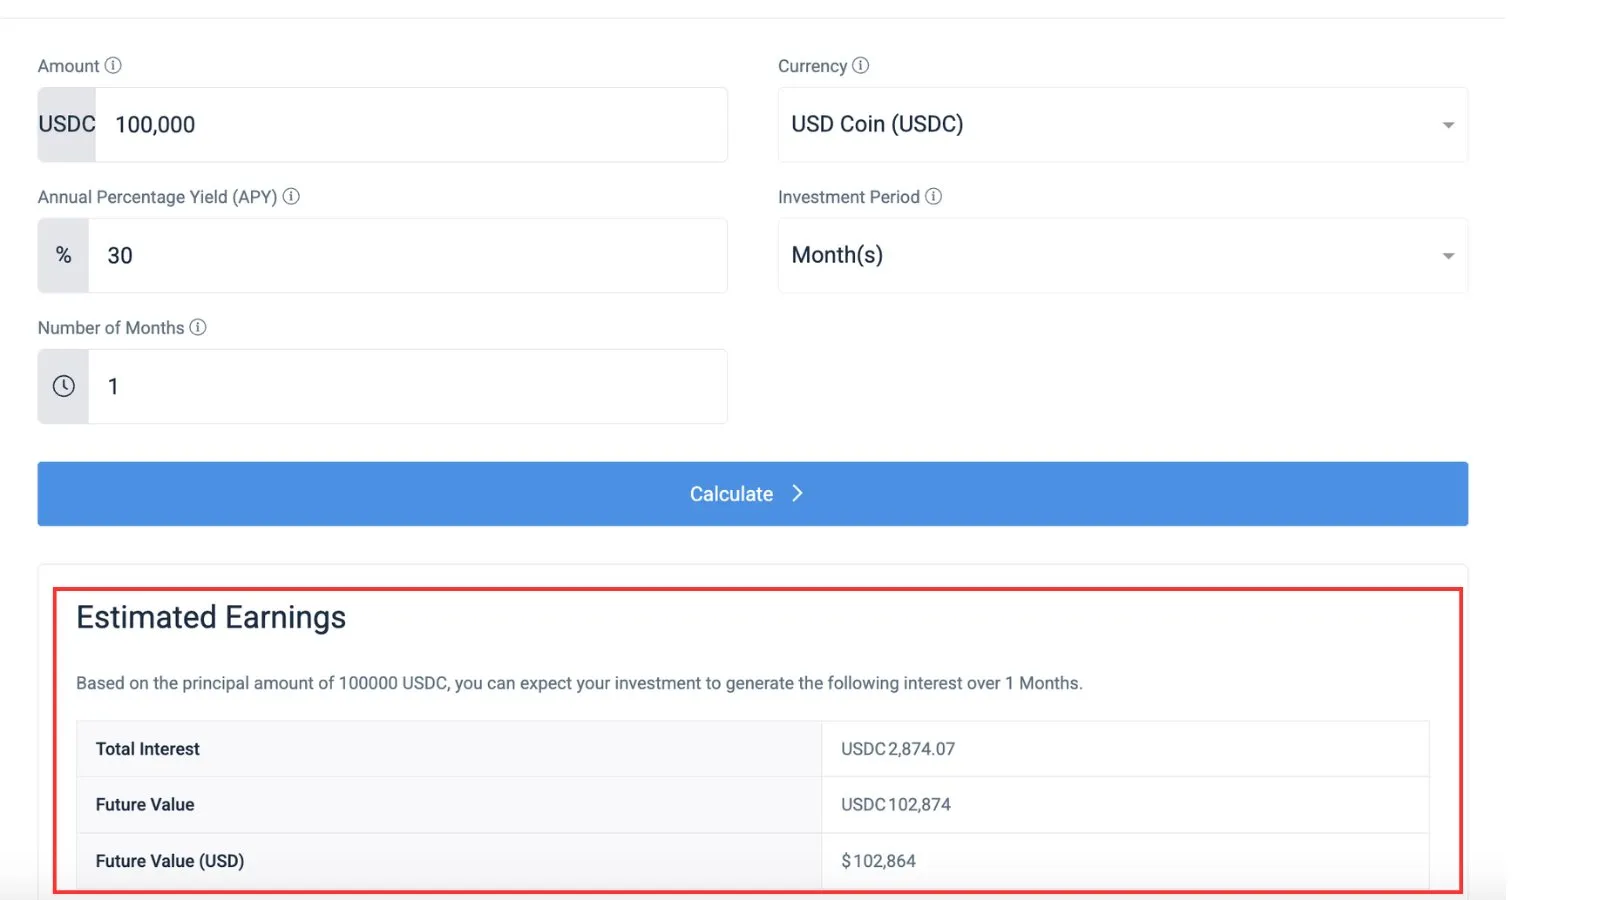Open the Month(s) investment period dropdown
Viewport: 1600px width, 900px height.
(x=1122, y=255)
